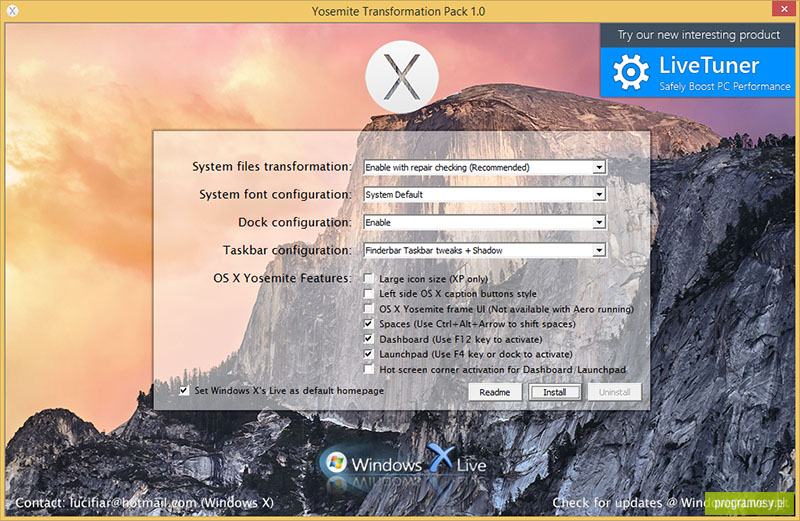The image size is (800, 521).
Task: Click the programosy.pl green badge
Action: (749, 503)
